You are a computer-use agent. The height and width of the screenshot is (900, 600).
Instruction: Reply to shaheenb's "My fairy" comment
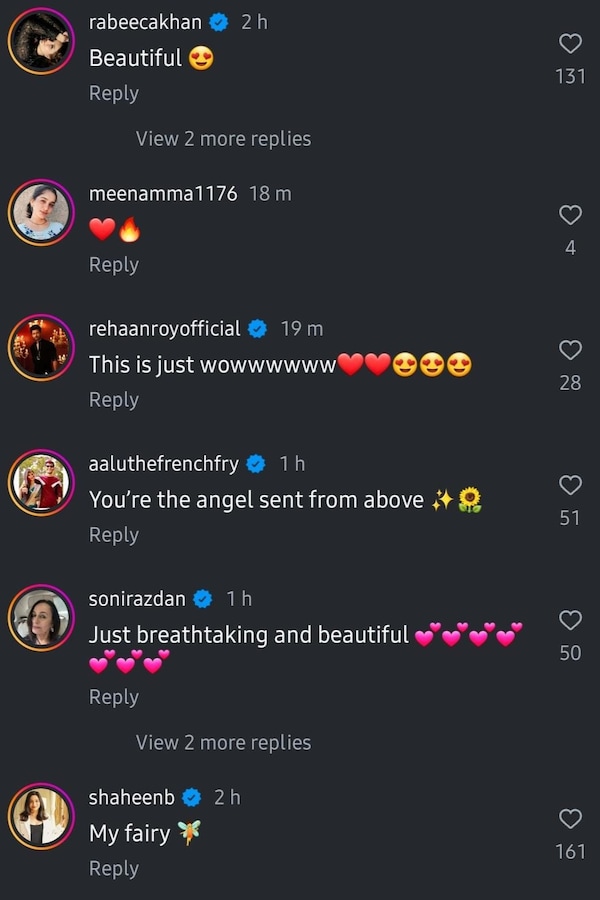point(114,868)
